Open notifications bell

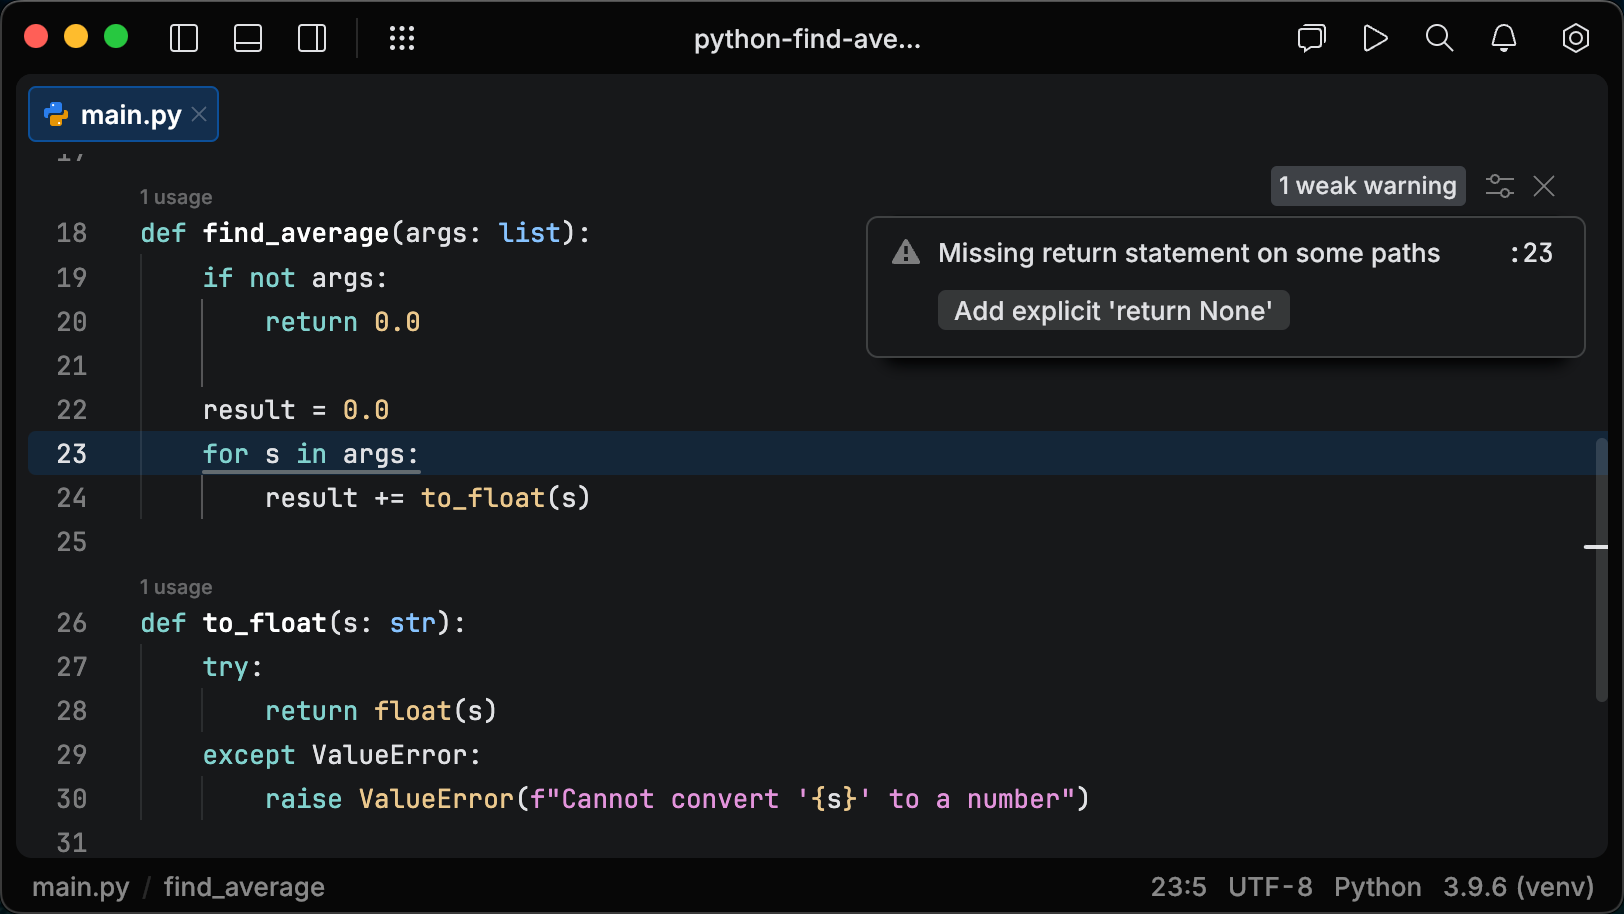pos(1503,39)
